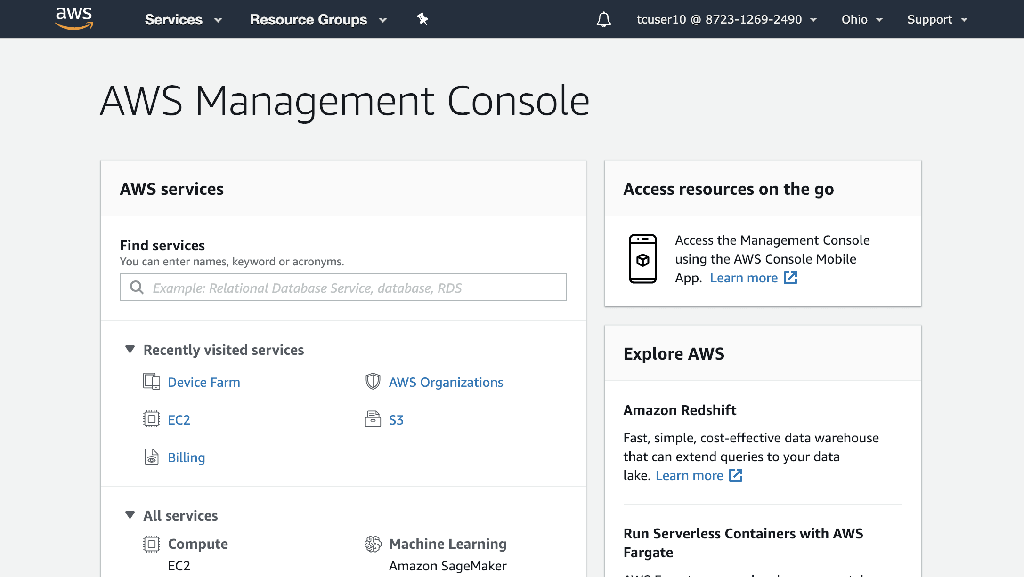Click the pin shortcuts icon
The image size is (1024, 577).
[x=423, y=19]
